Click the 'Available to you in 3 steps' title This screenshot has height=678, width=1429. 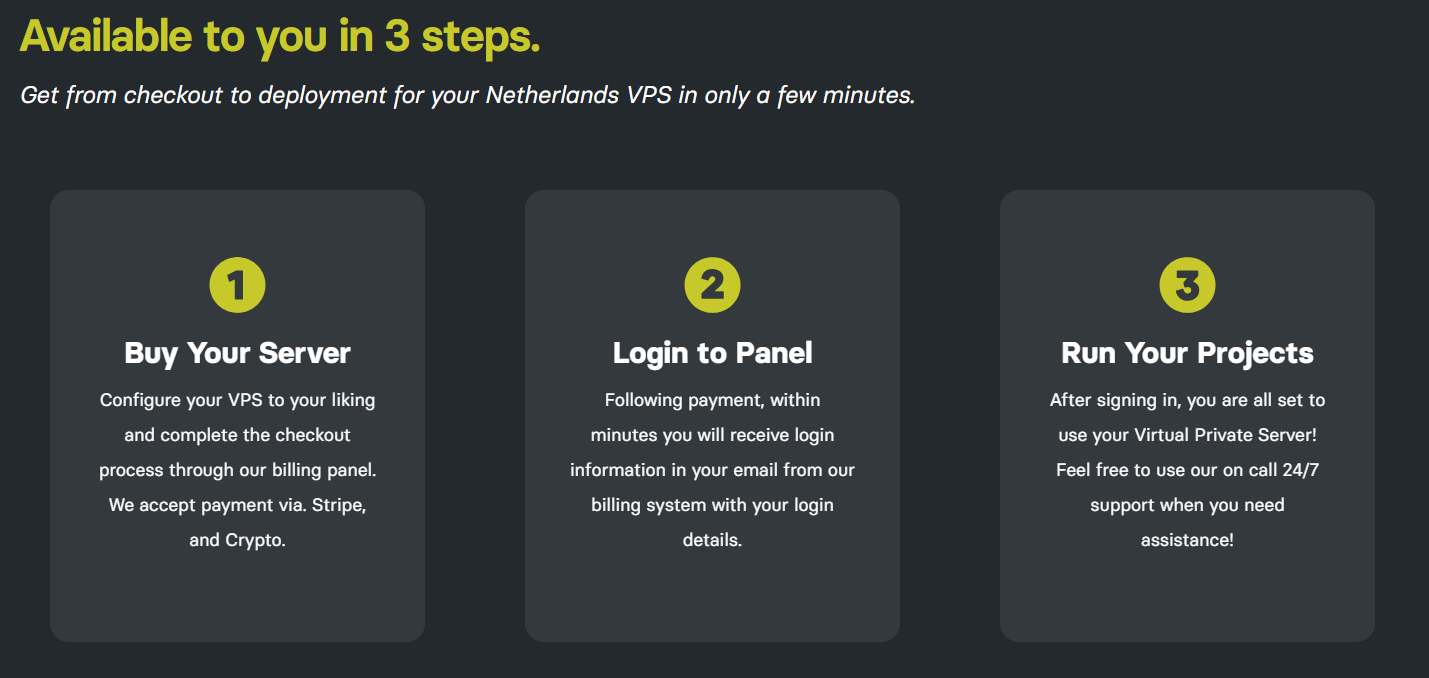(x=280, y=37)
